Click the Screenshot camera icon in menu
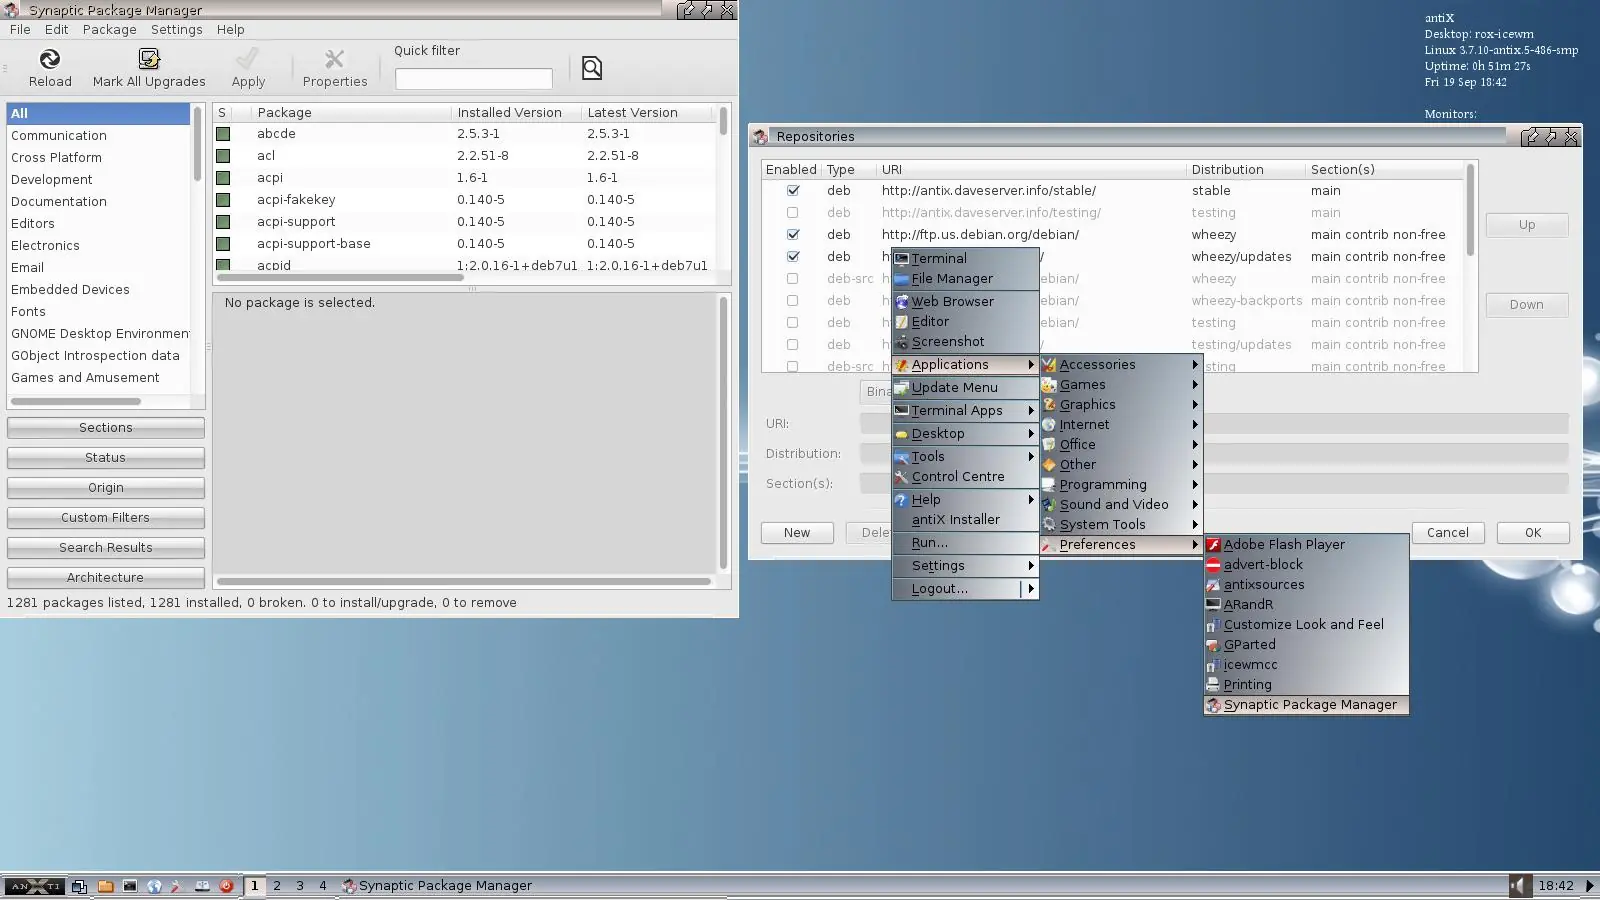The height and width of the screenshot is (900, 1600). tap(902, 342)
